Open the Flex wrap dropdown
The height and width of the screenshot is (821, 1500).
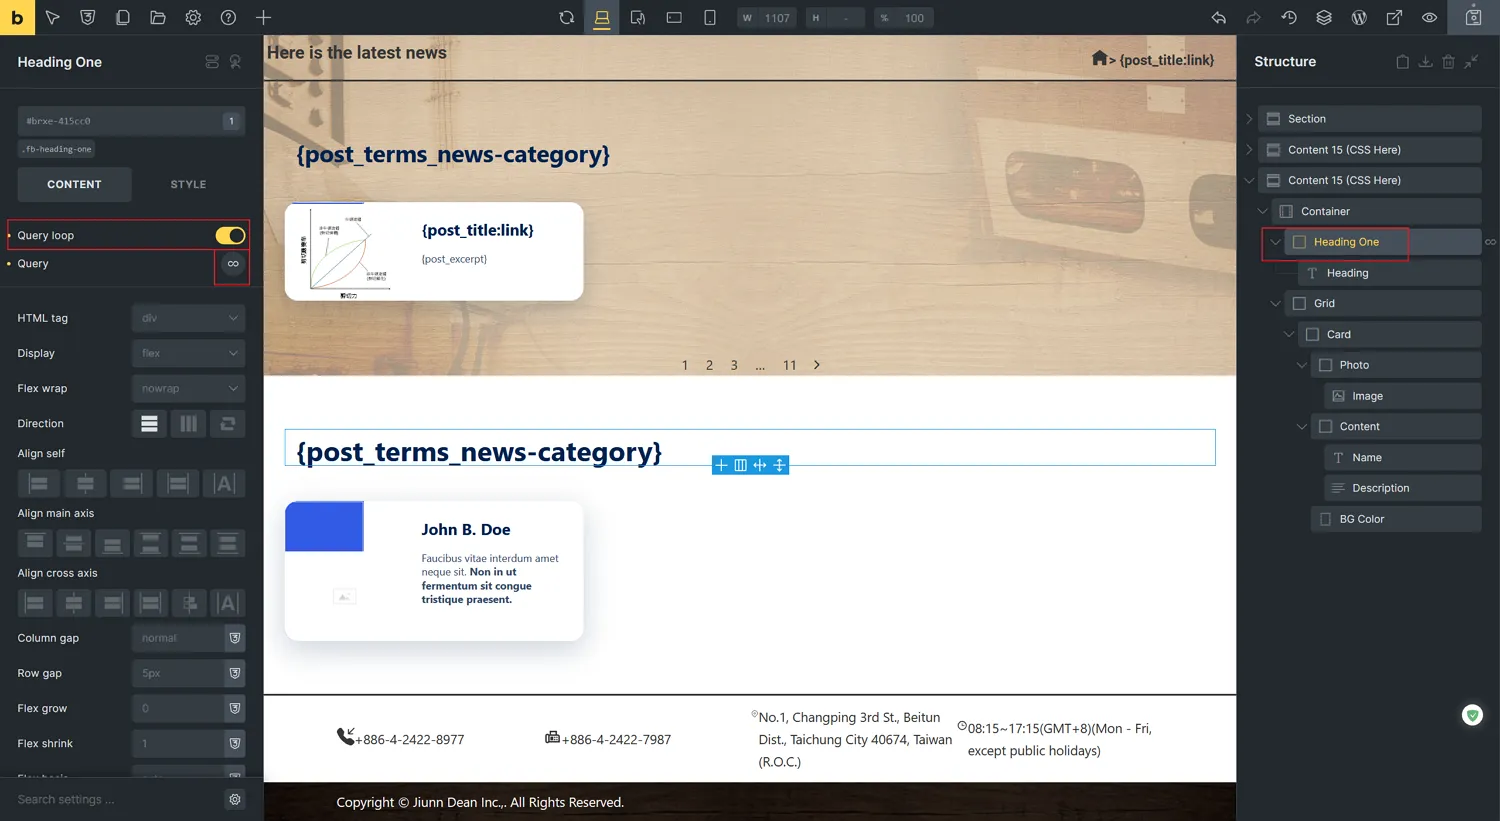point(188,388)
